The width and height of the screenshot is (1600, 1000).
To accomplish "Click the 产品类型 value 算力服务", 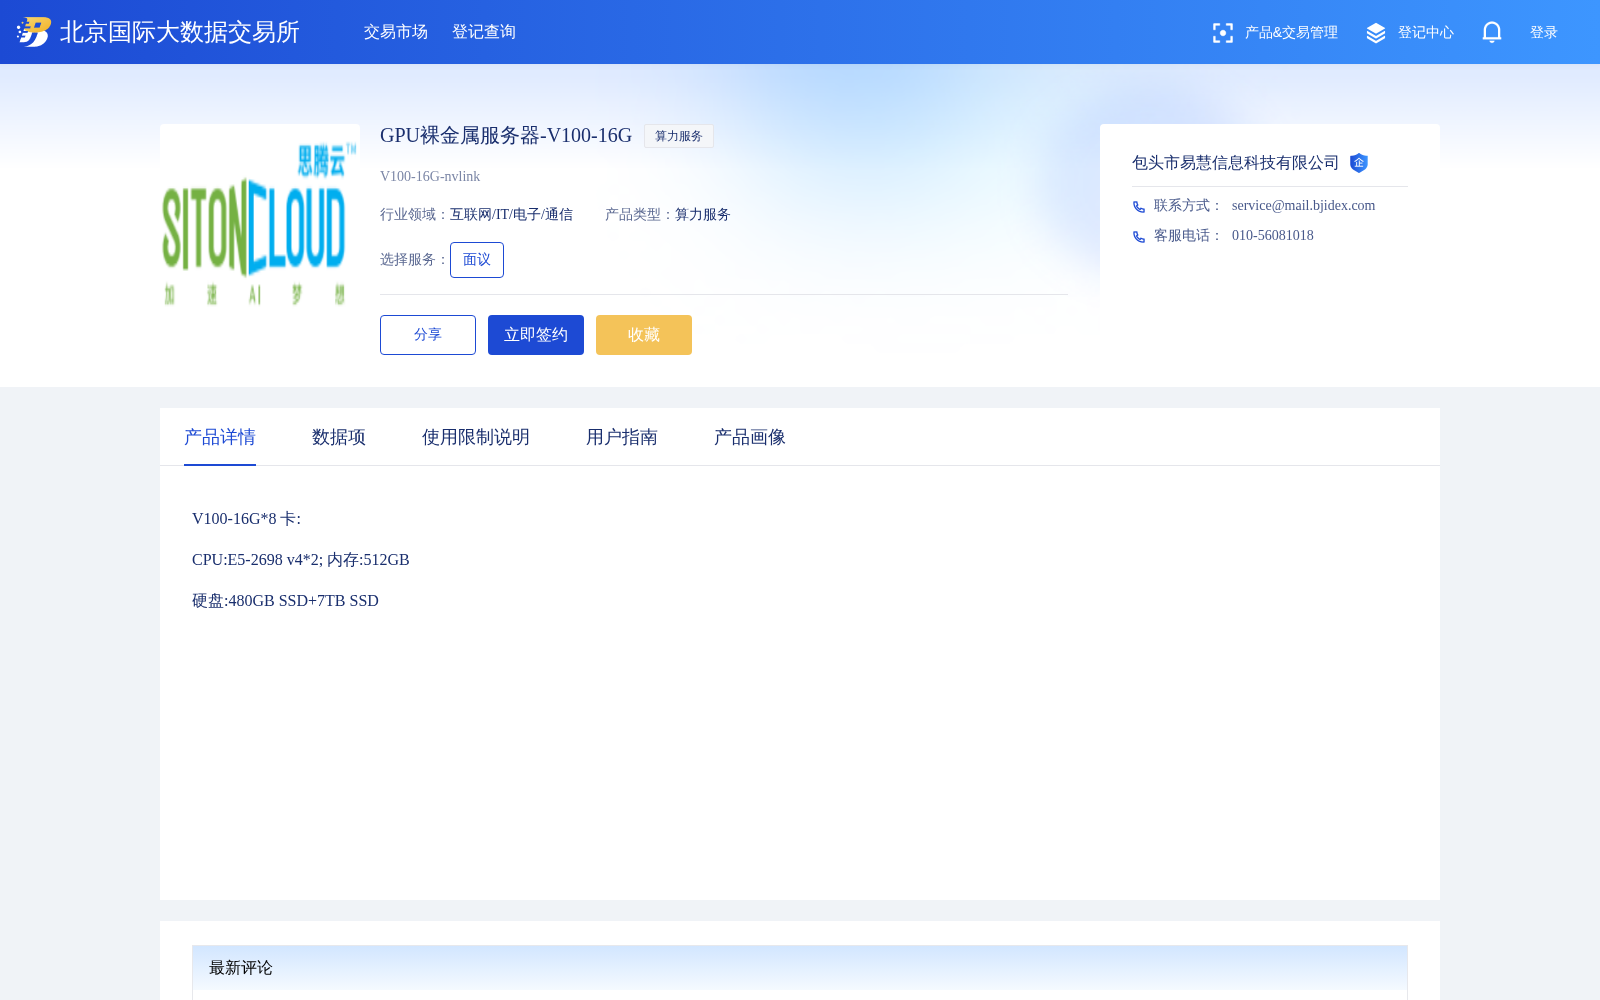I will coord(703,215).
